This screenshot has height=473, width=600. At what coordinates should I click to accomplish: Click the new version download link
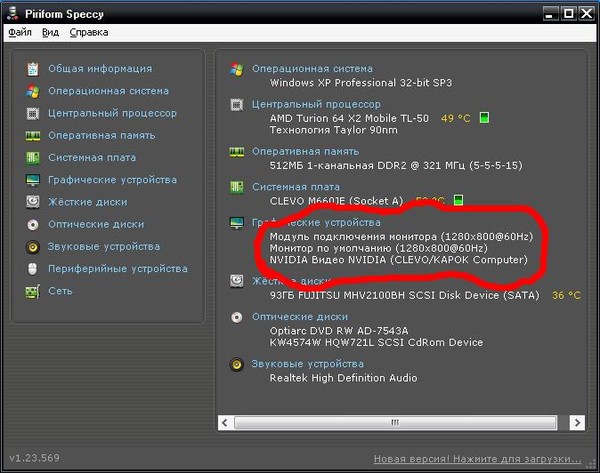click(x=478, y=459)
